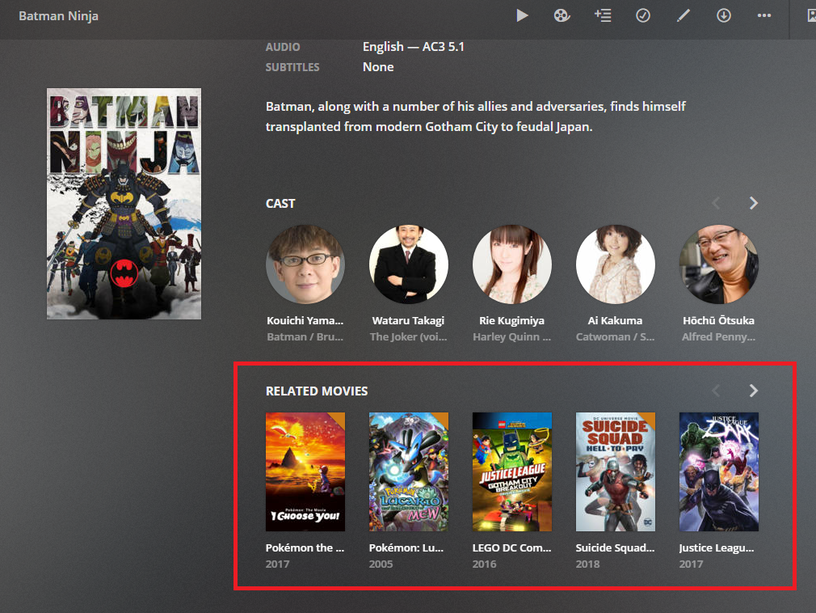
Task: Open the three-dot more options menu
Action: click(x=764, y=16)
